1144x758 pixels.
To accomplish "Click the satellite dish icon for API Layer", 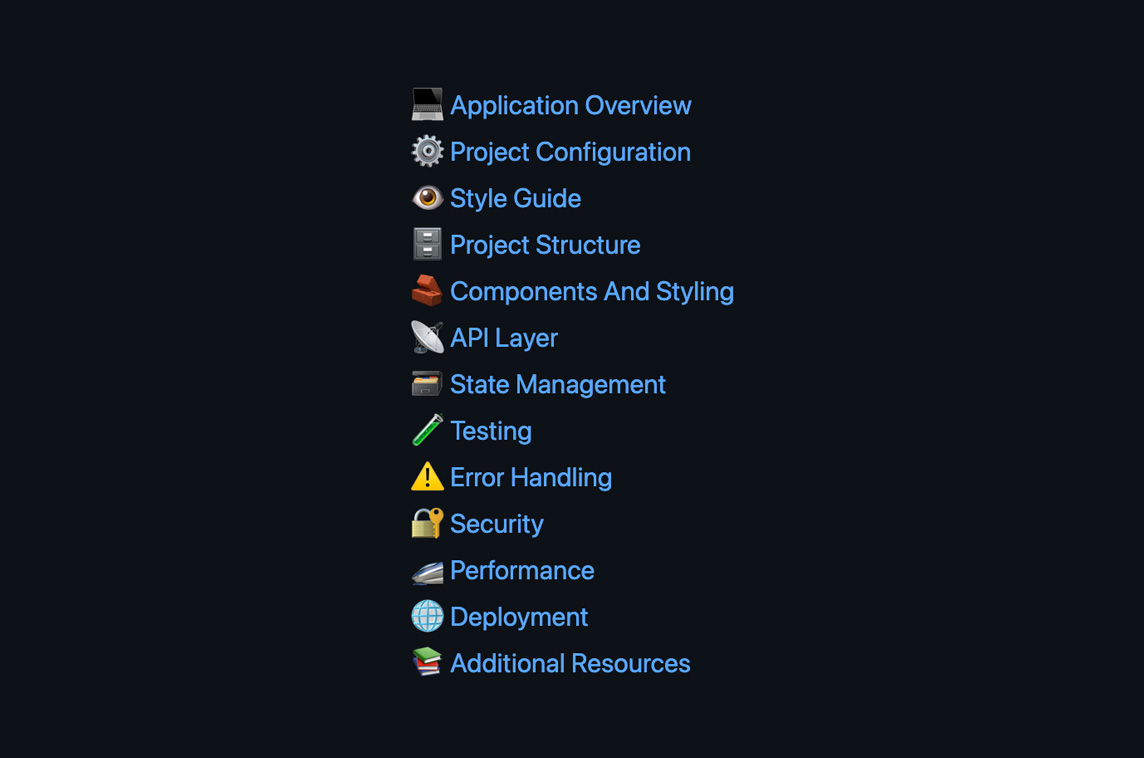I will 428,337.
